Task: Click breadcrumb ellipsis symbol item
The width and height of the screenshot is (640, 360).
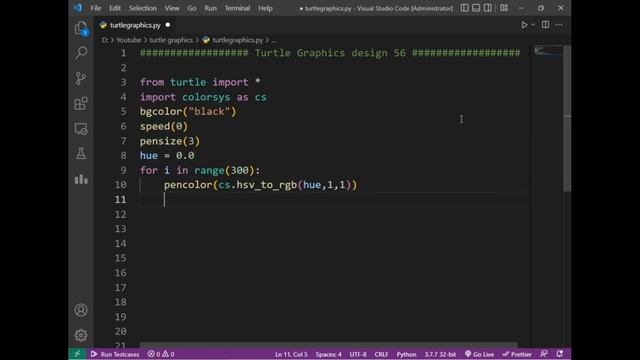Action: [x=273, y=40]
